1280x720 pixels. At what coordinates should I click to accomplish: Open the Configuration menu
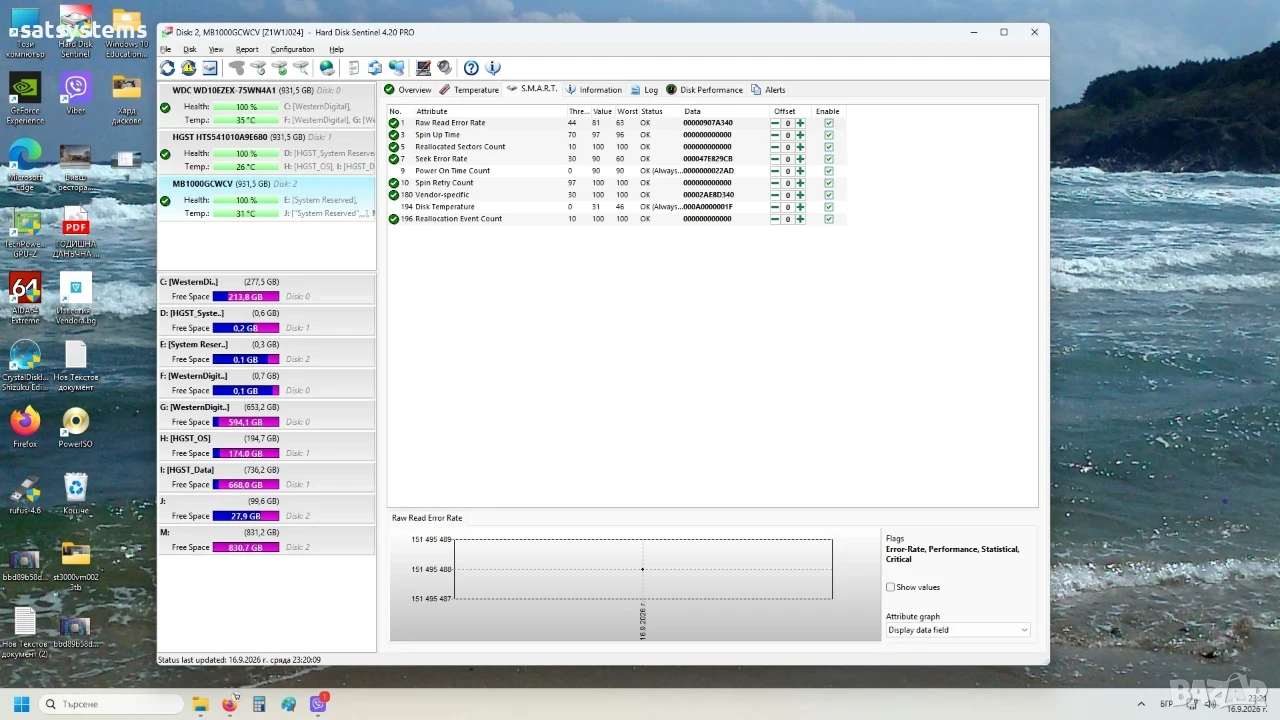tap(292, 49)
